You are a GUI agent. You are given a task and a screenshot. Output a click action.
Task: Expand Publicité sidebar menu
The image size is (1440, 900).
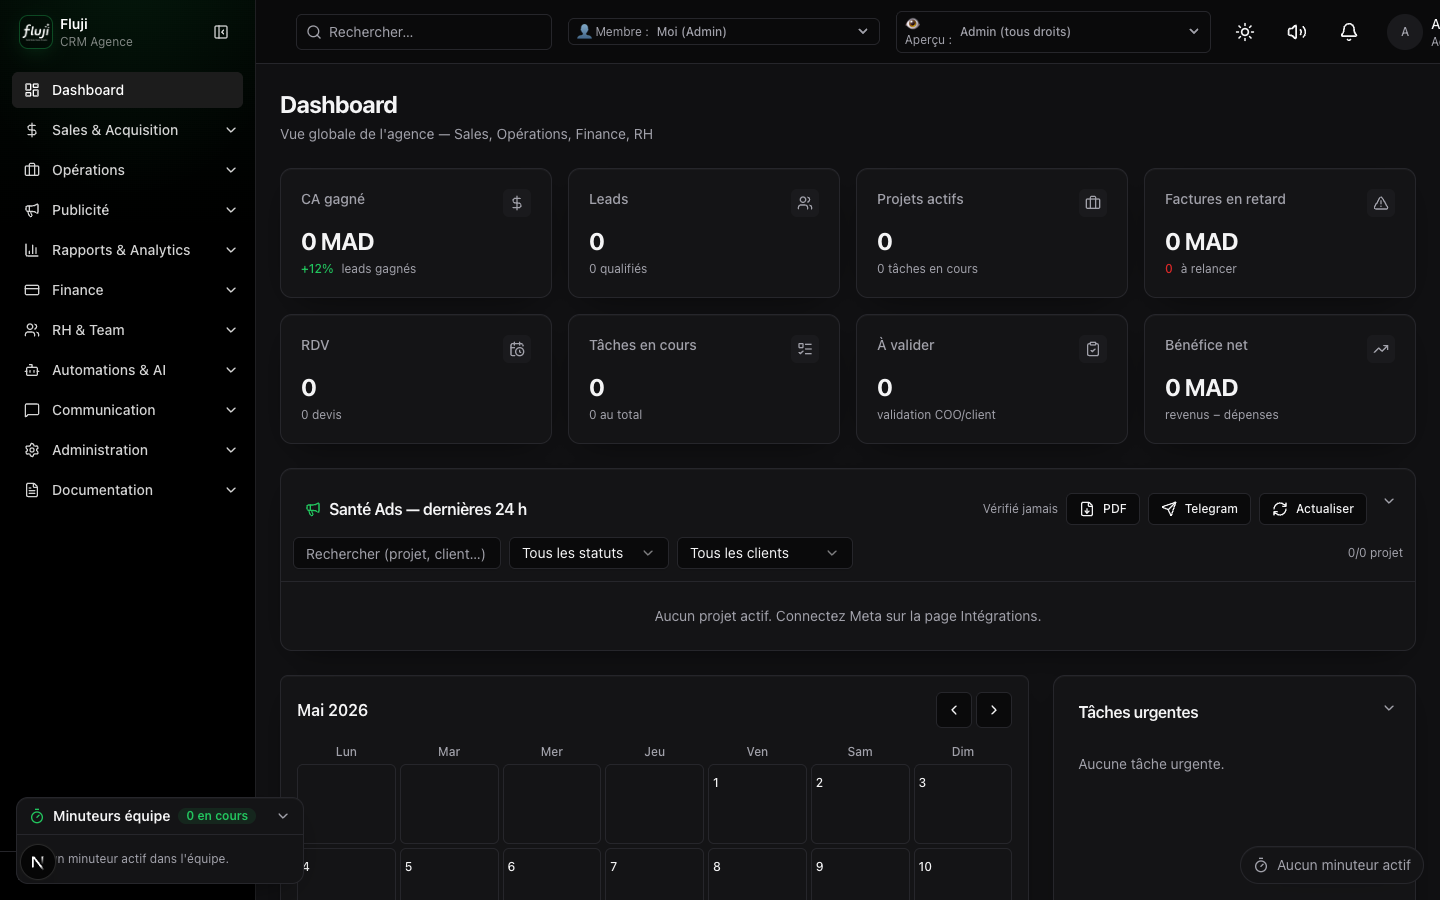pyautogui.click(x=127, y=210)
